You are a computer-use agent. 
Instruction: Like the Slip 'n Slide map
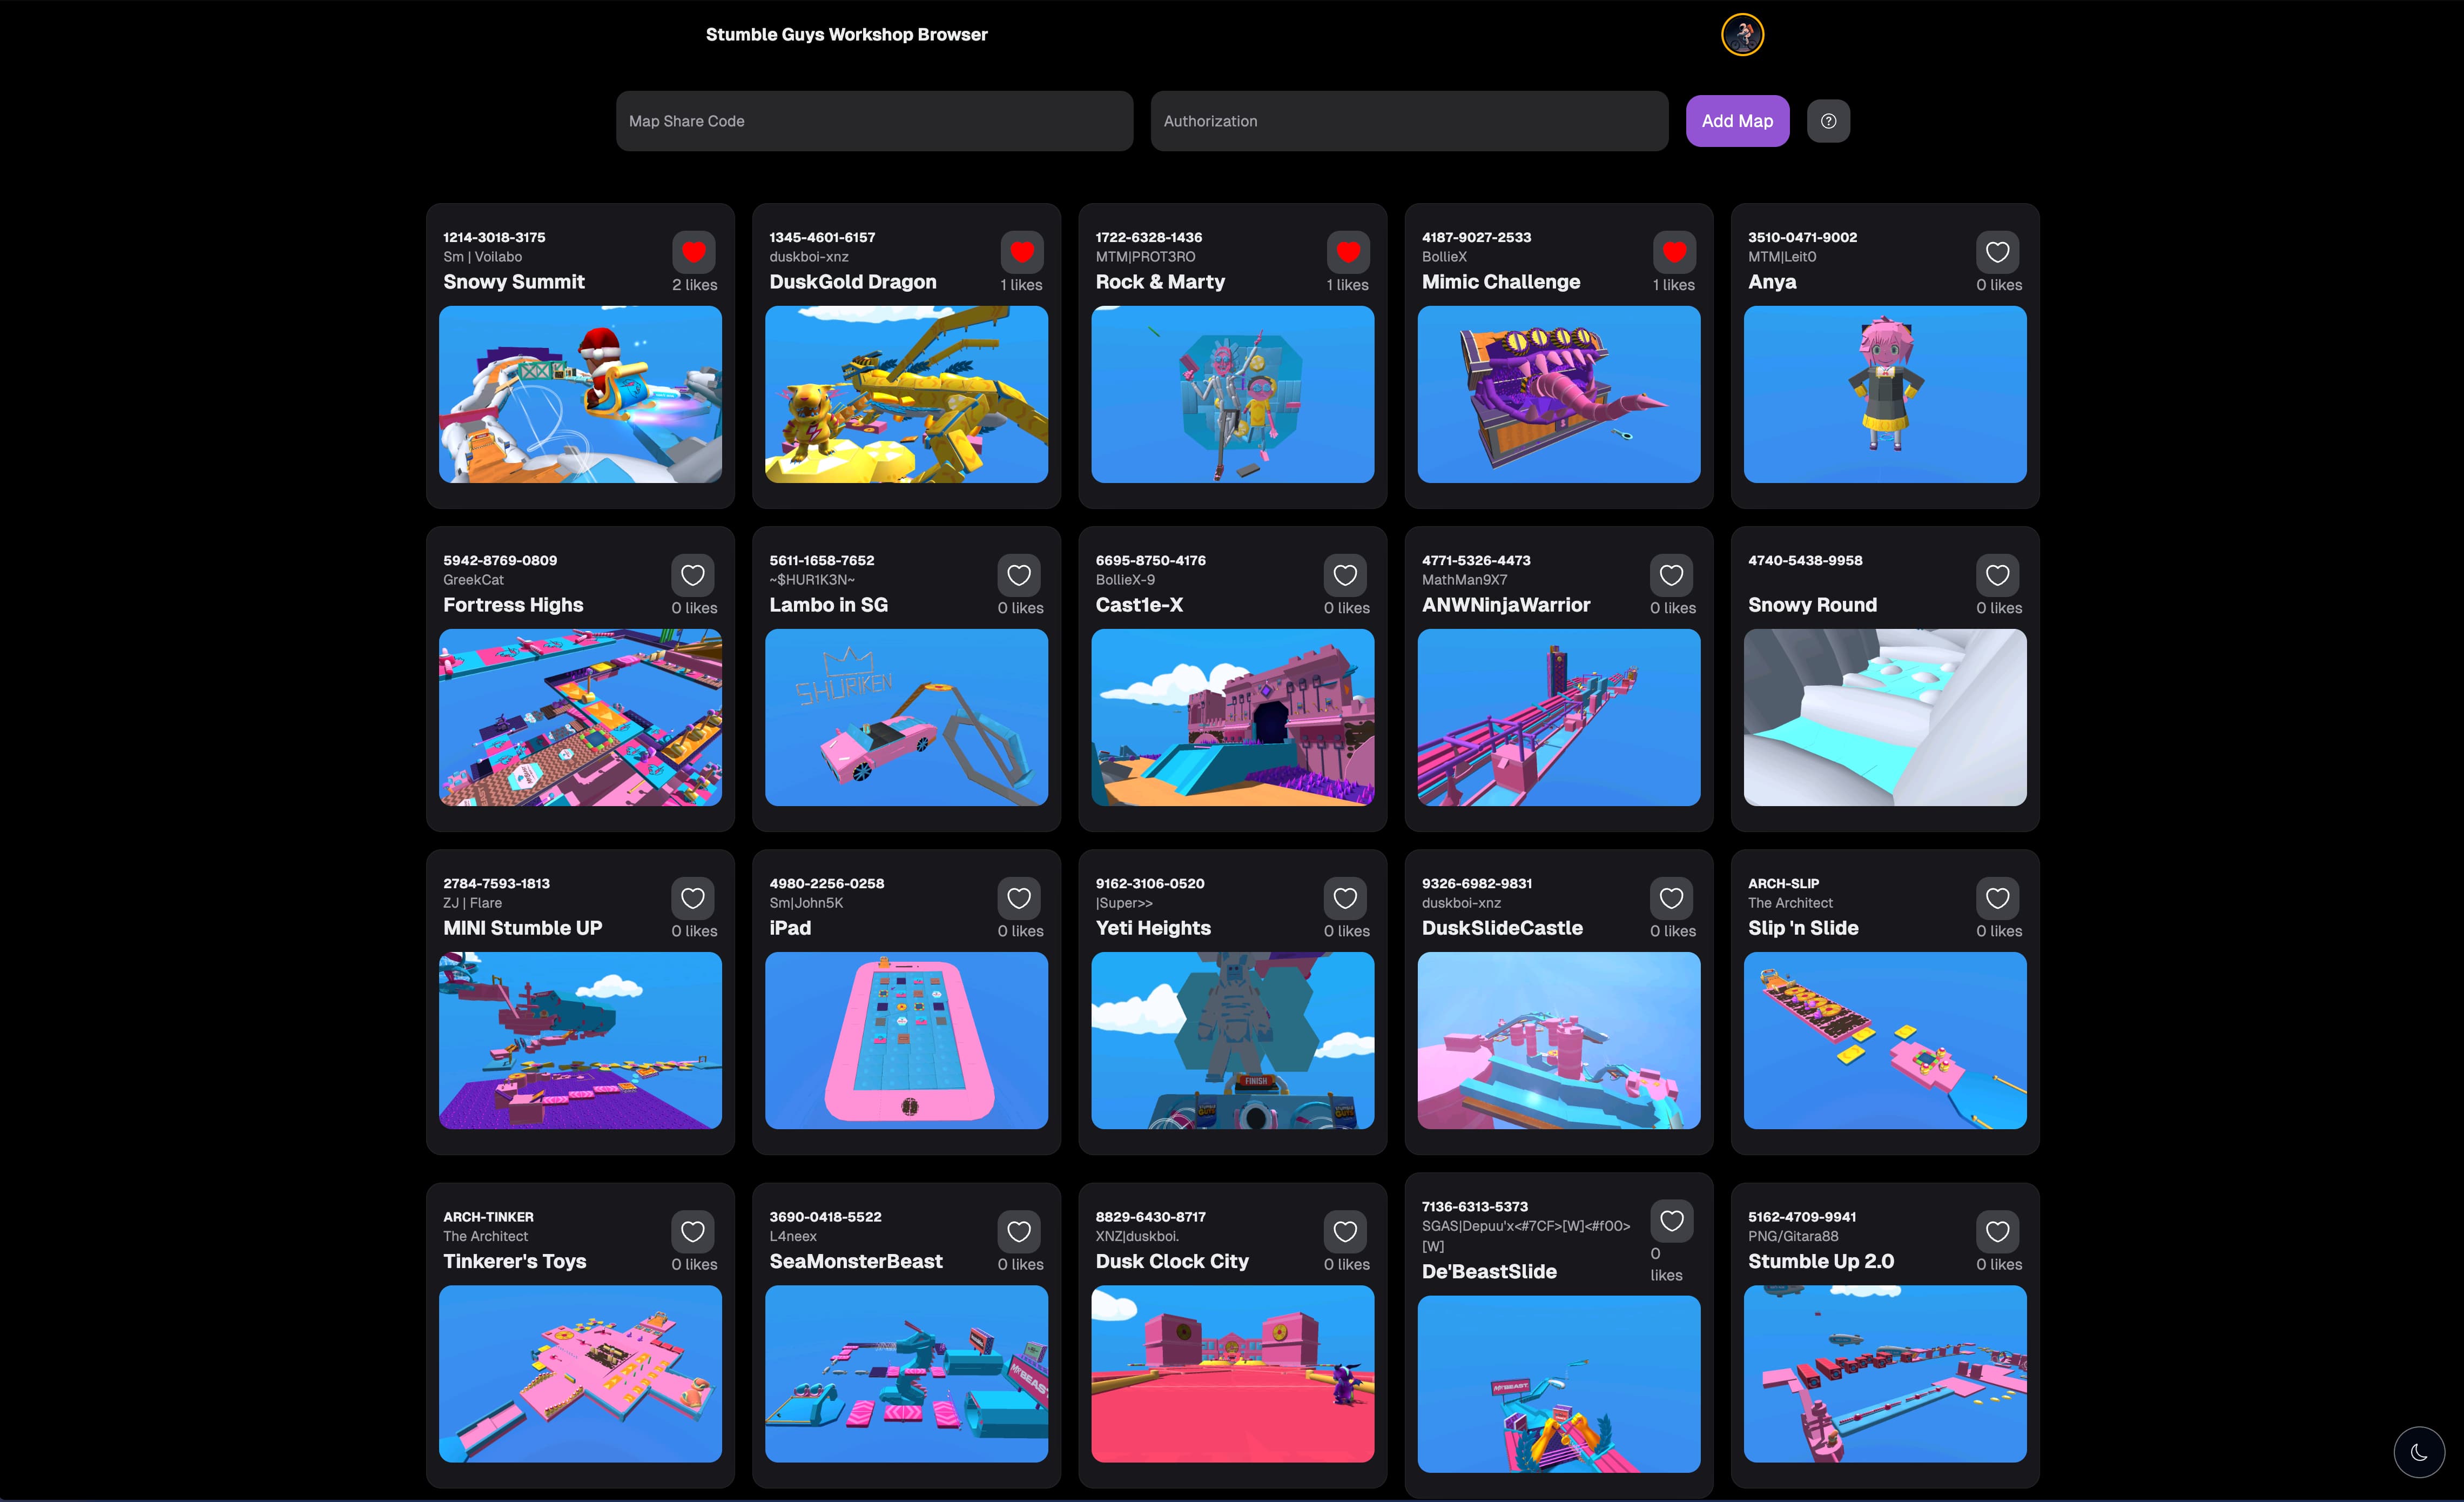click(1997, 898)
